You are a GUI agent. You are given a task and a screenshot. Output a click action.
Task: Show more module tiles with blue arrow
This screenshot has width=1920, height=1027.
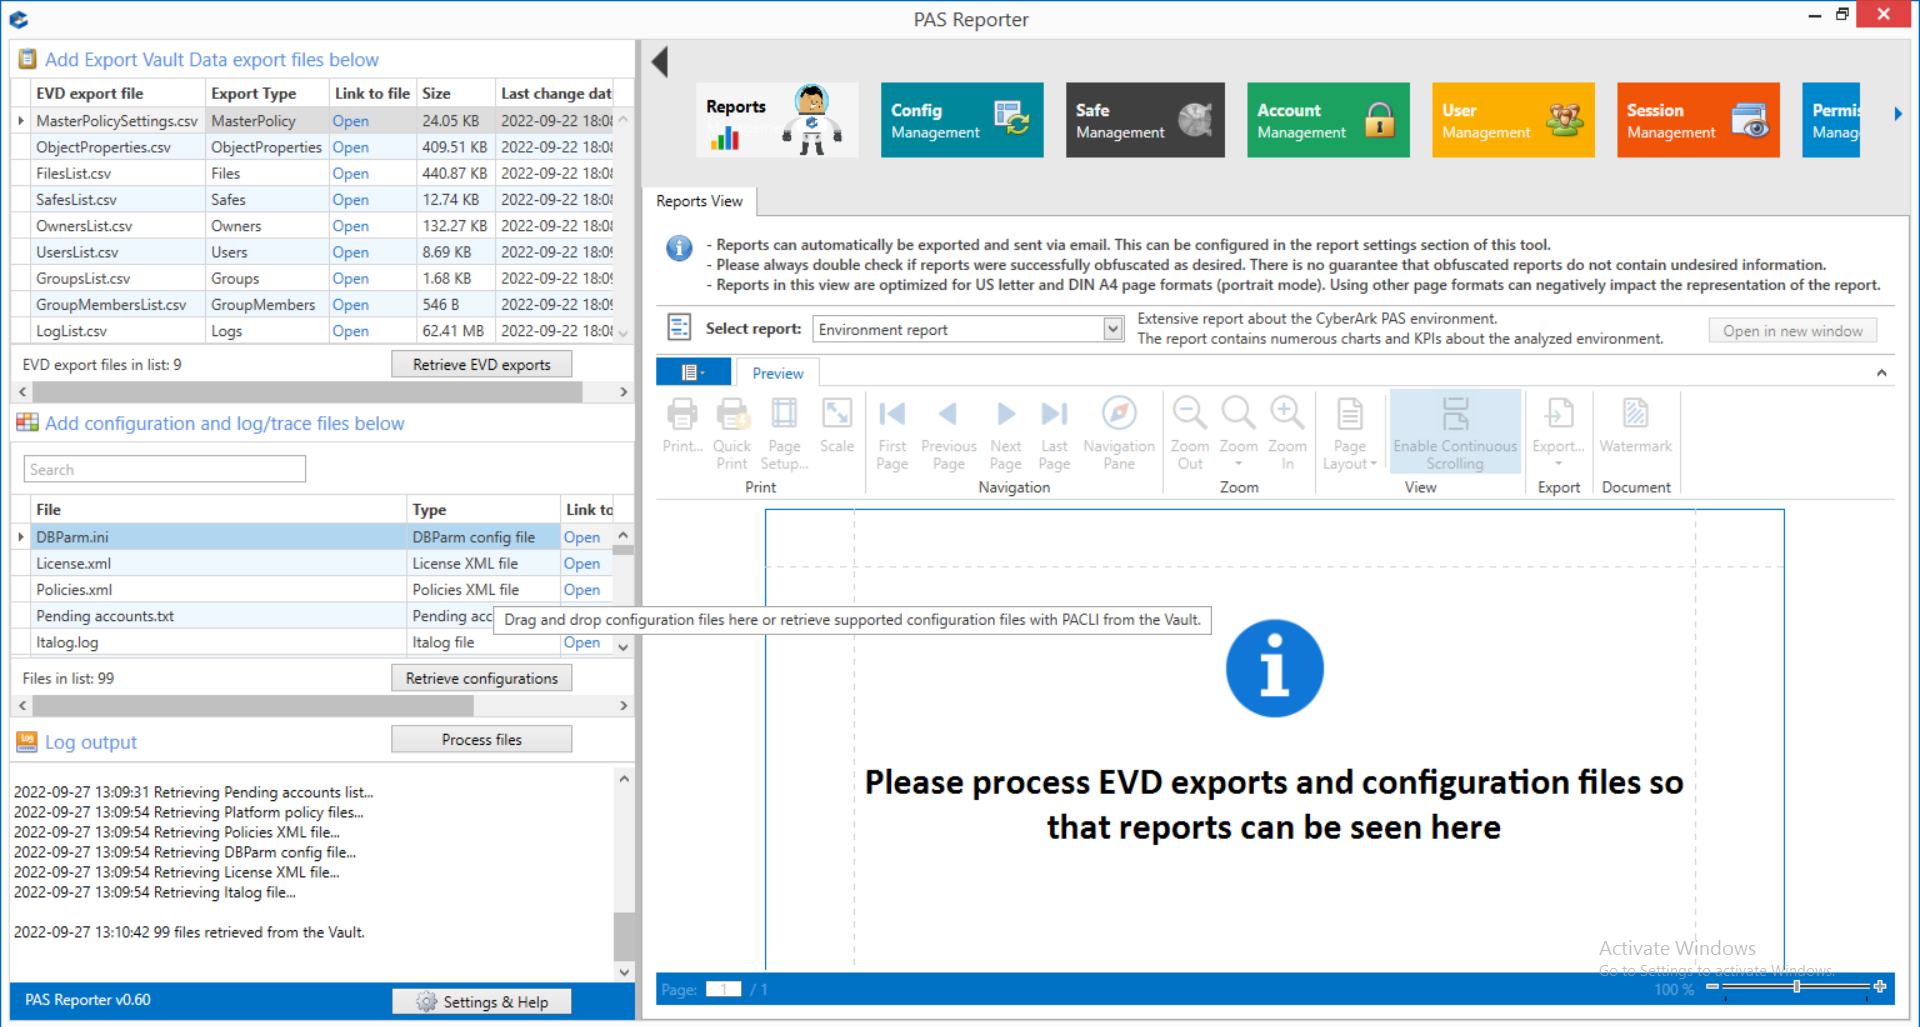(x=1898, y=114)
